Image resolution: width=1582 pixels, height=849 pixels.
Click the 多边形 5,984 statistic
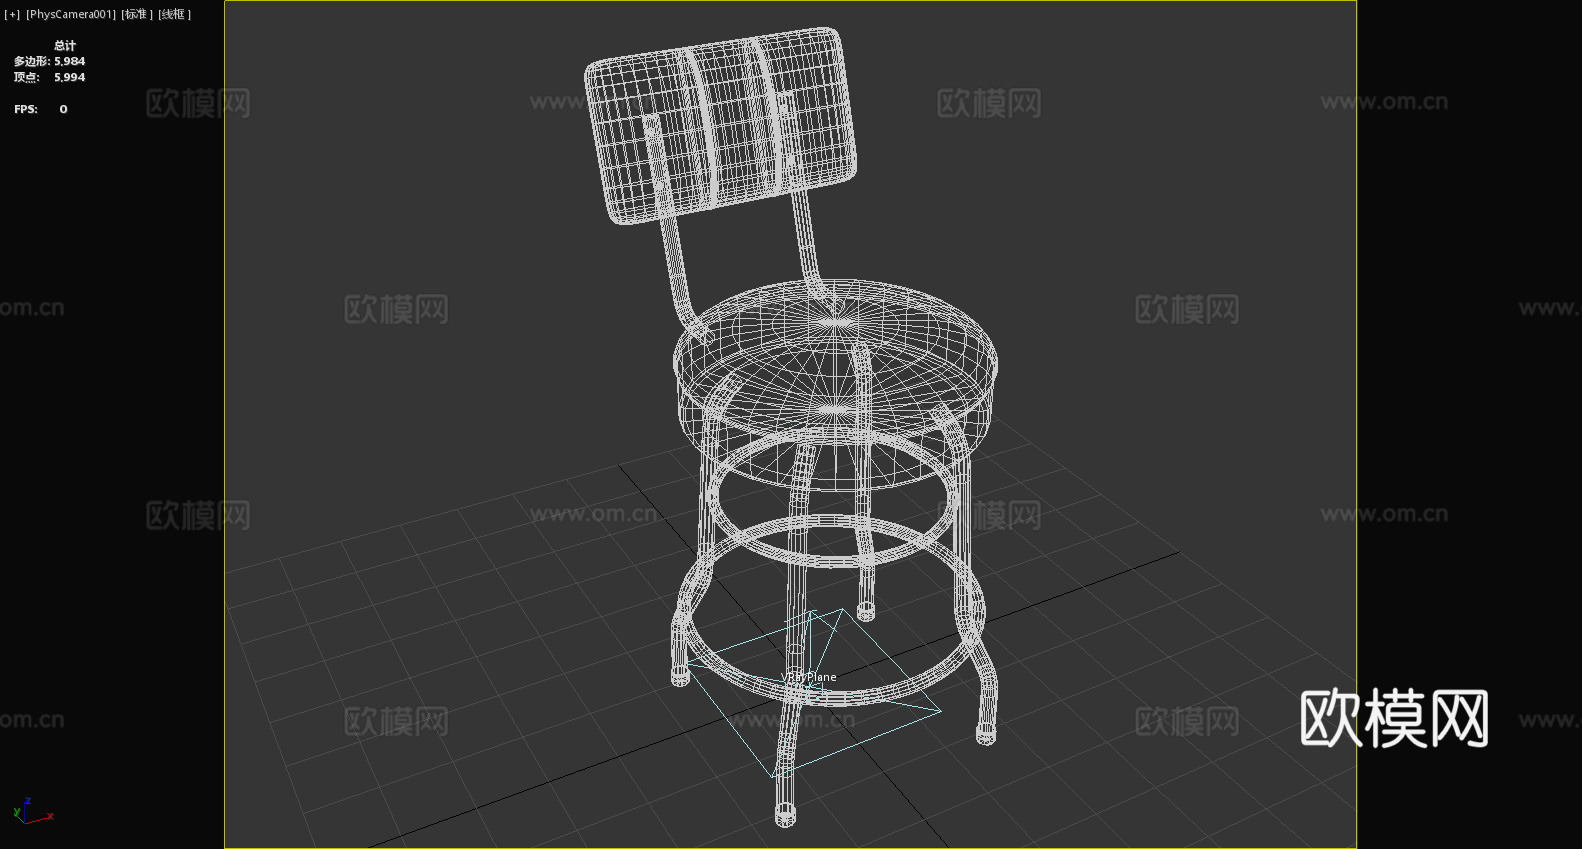tap(49, 61)
